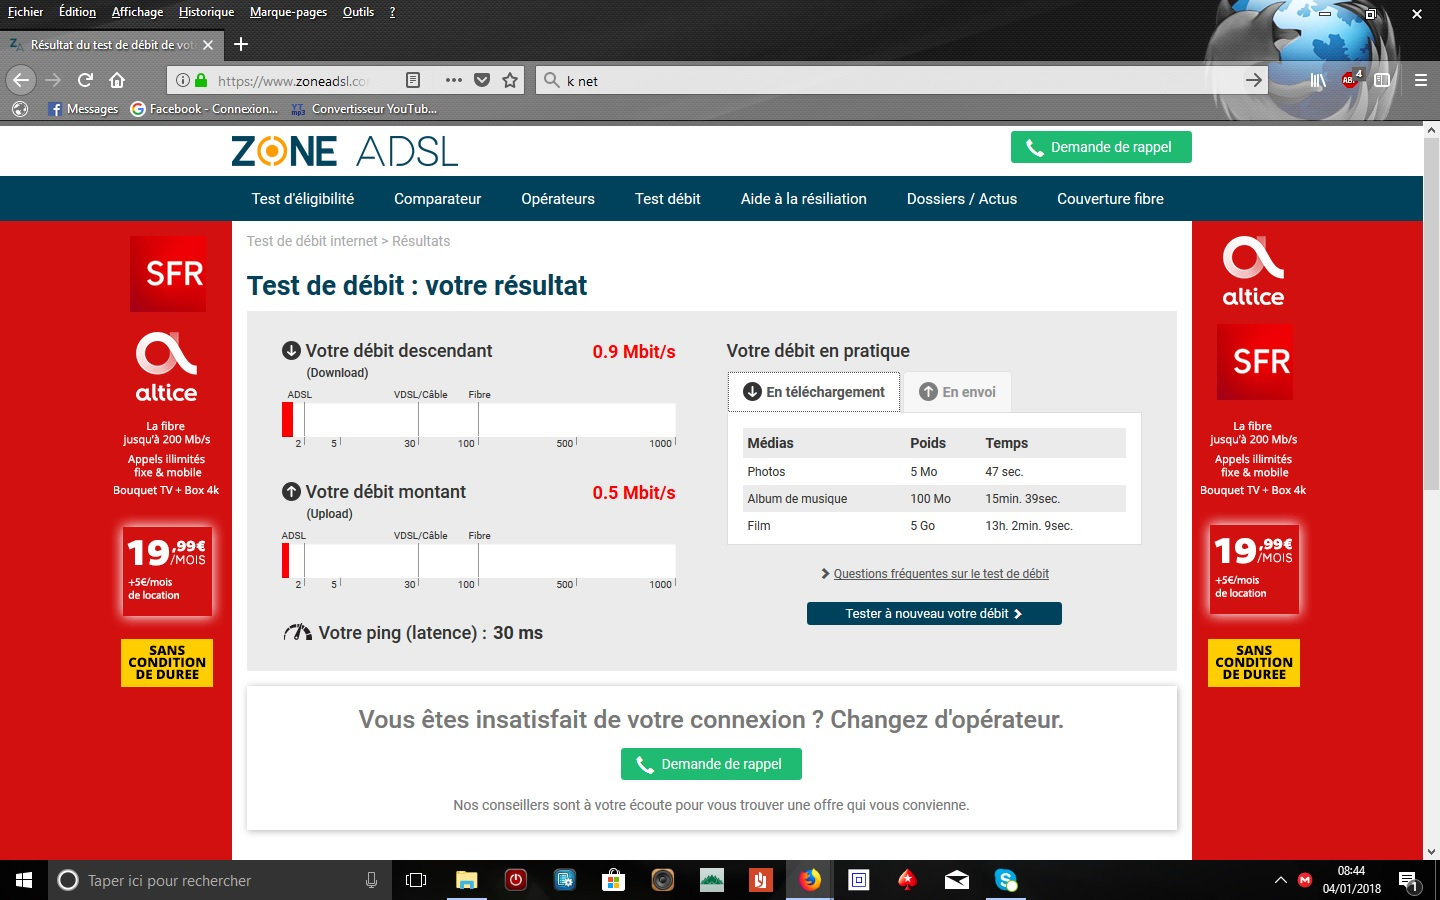Open the Comparateur navigation item
This screenshot has height=900, width=1440.
pos(437,199)
